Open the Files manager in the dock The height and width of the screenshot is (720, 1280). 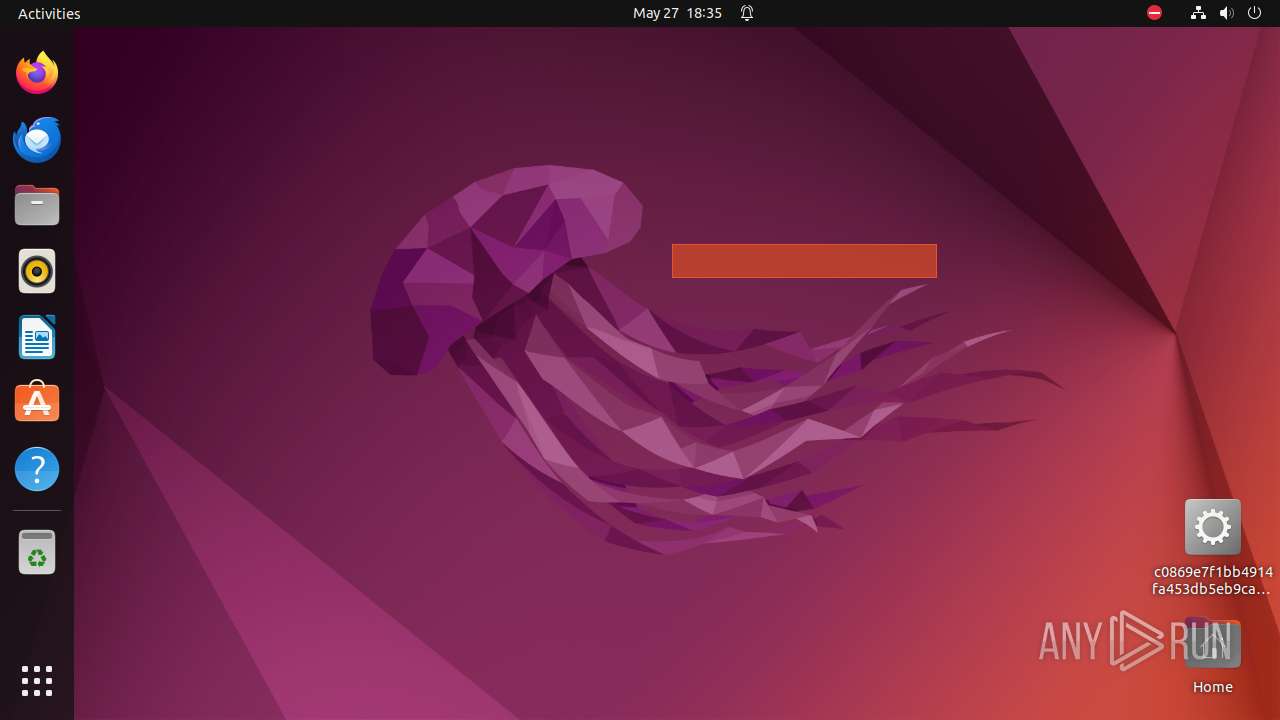pos(37,205)
